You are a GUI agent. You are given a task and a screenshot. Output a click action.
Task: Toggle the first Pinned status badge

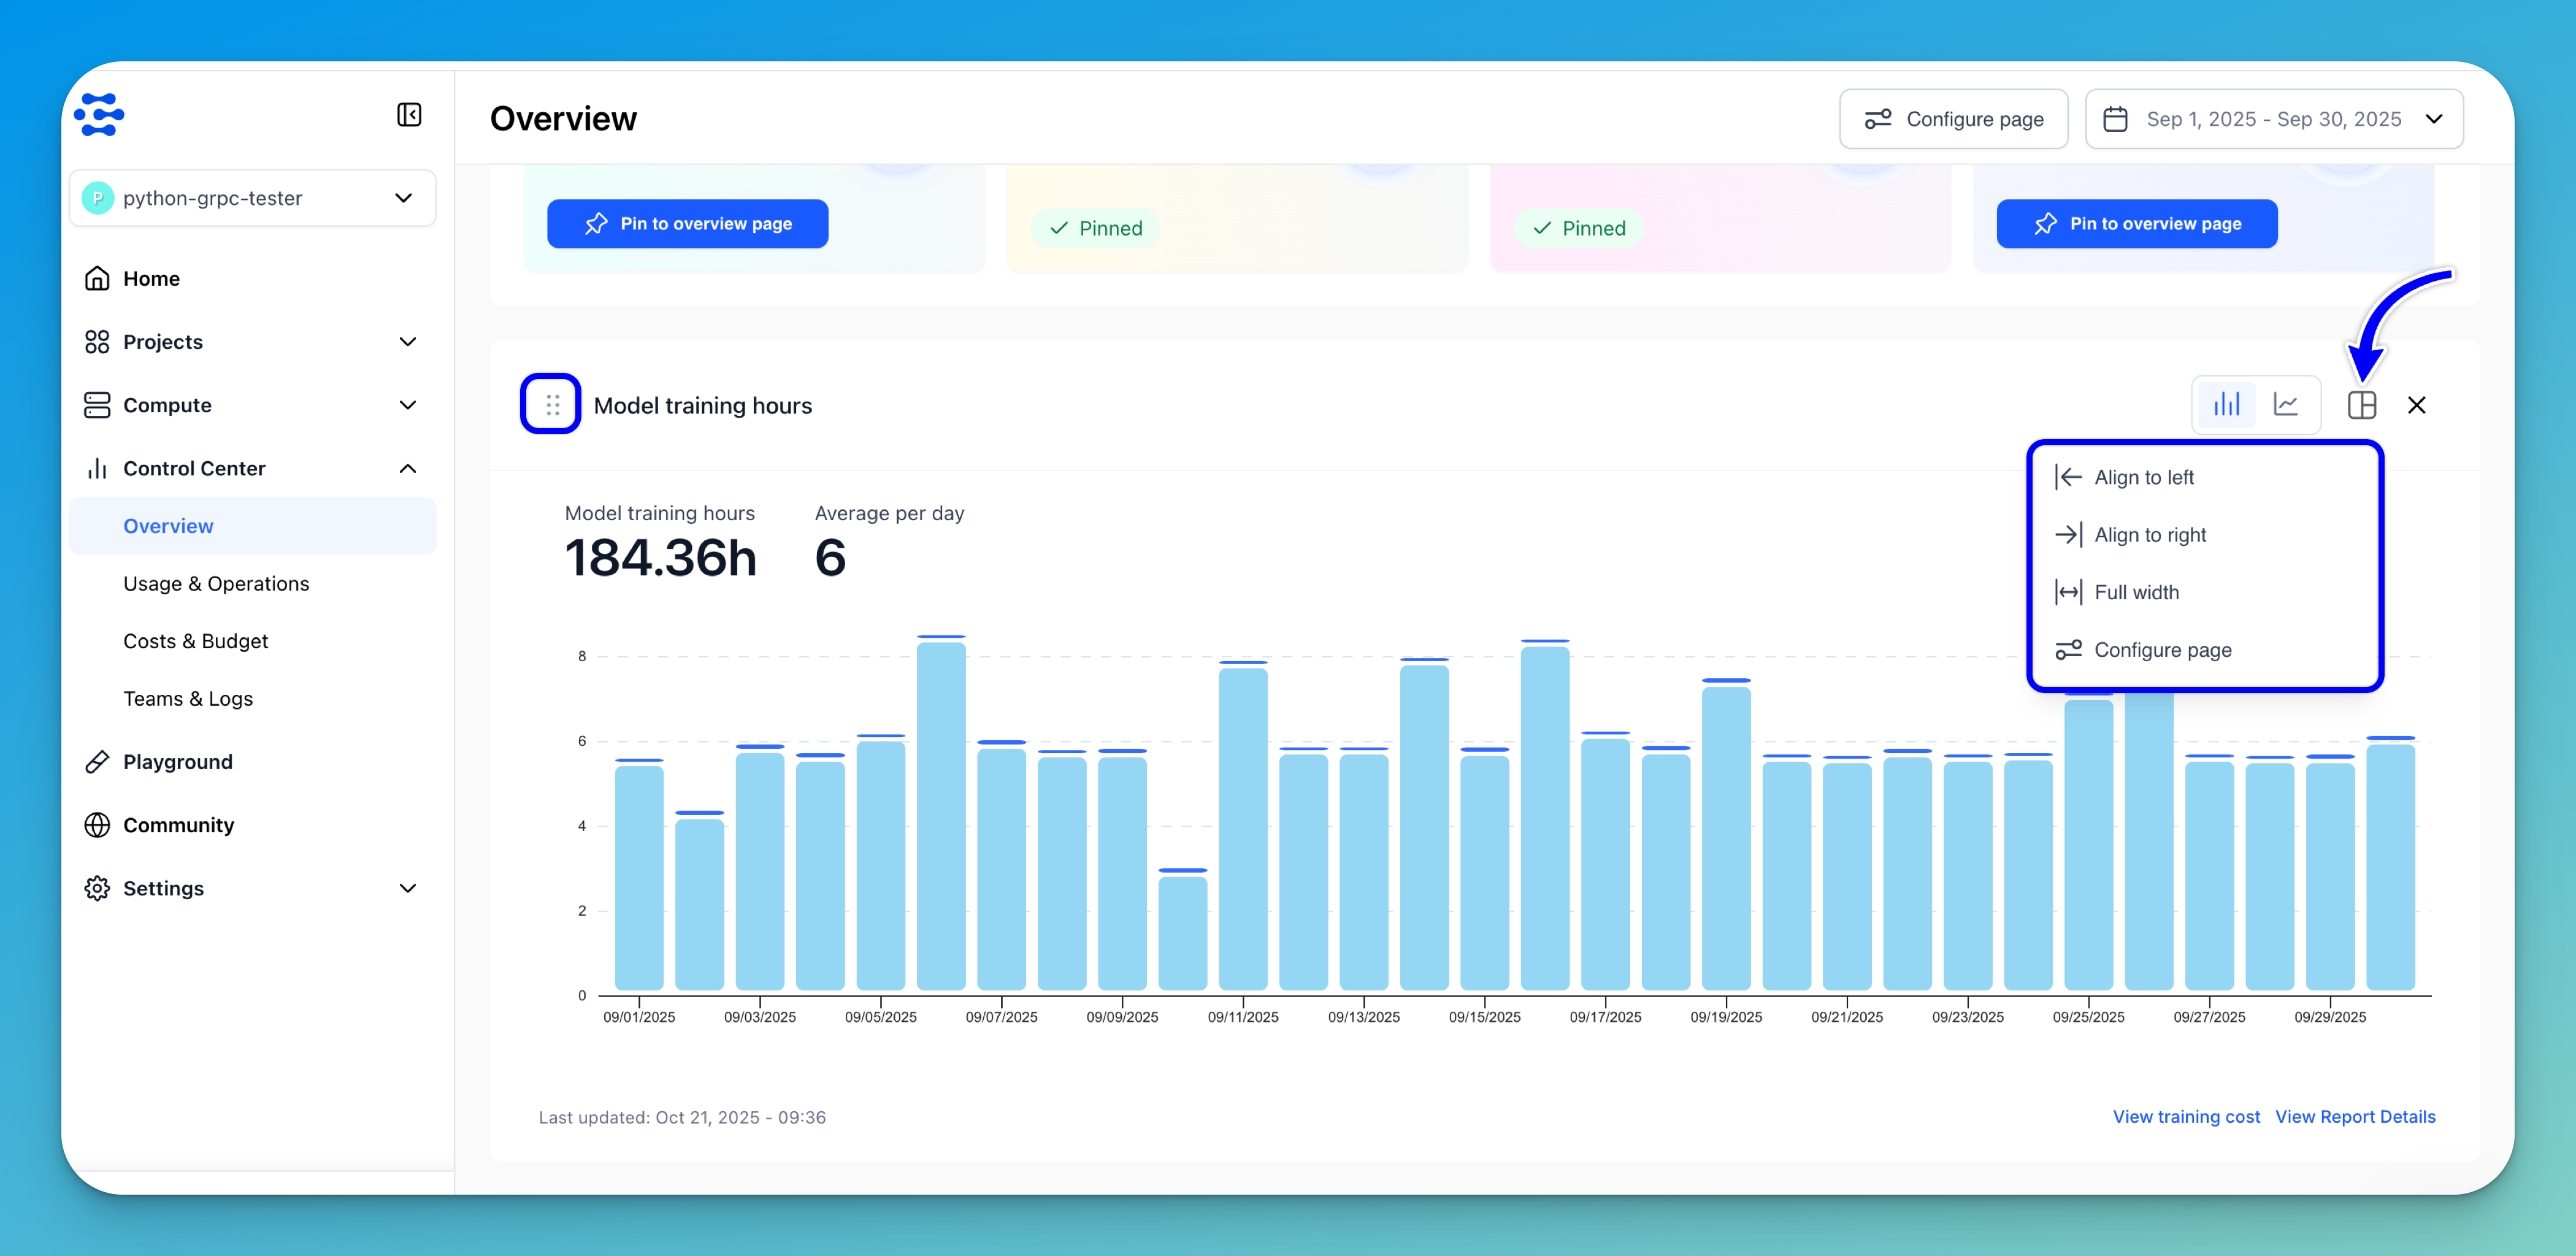(x=1096, y=228)
